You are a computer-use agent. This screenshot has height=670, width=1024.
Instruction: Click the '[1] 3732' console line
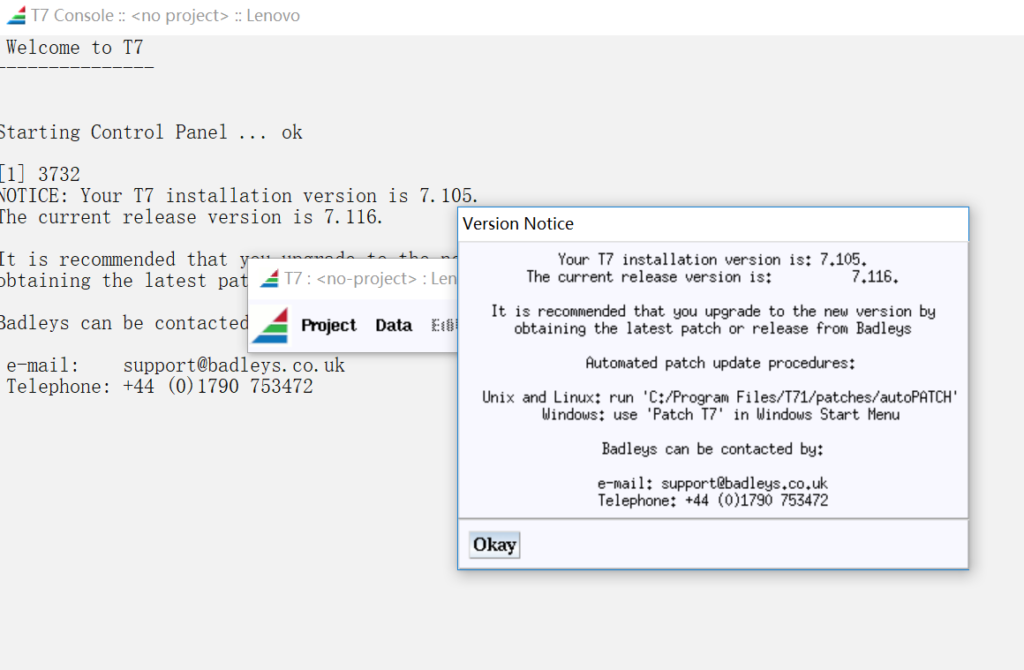pos(40,174)
